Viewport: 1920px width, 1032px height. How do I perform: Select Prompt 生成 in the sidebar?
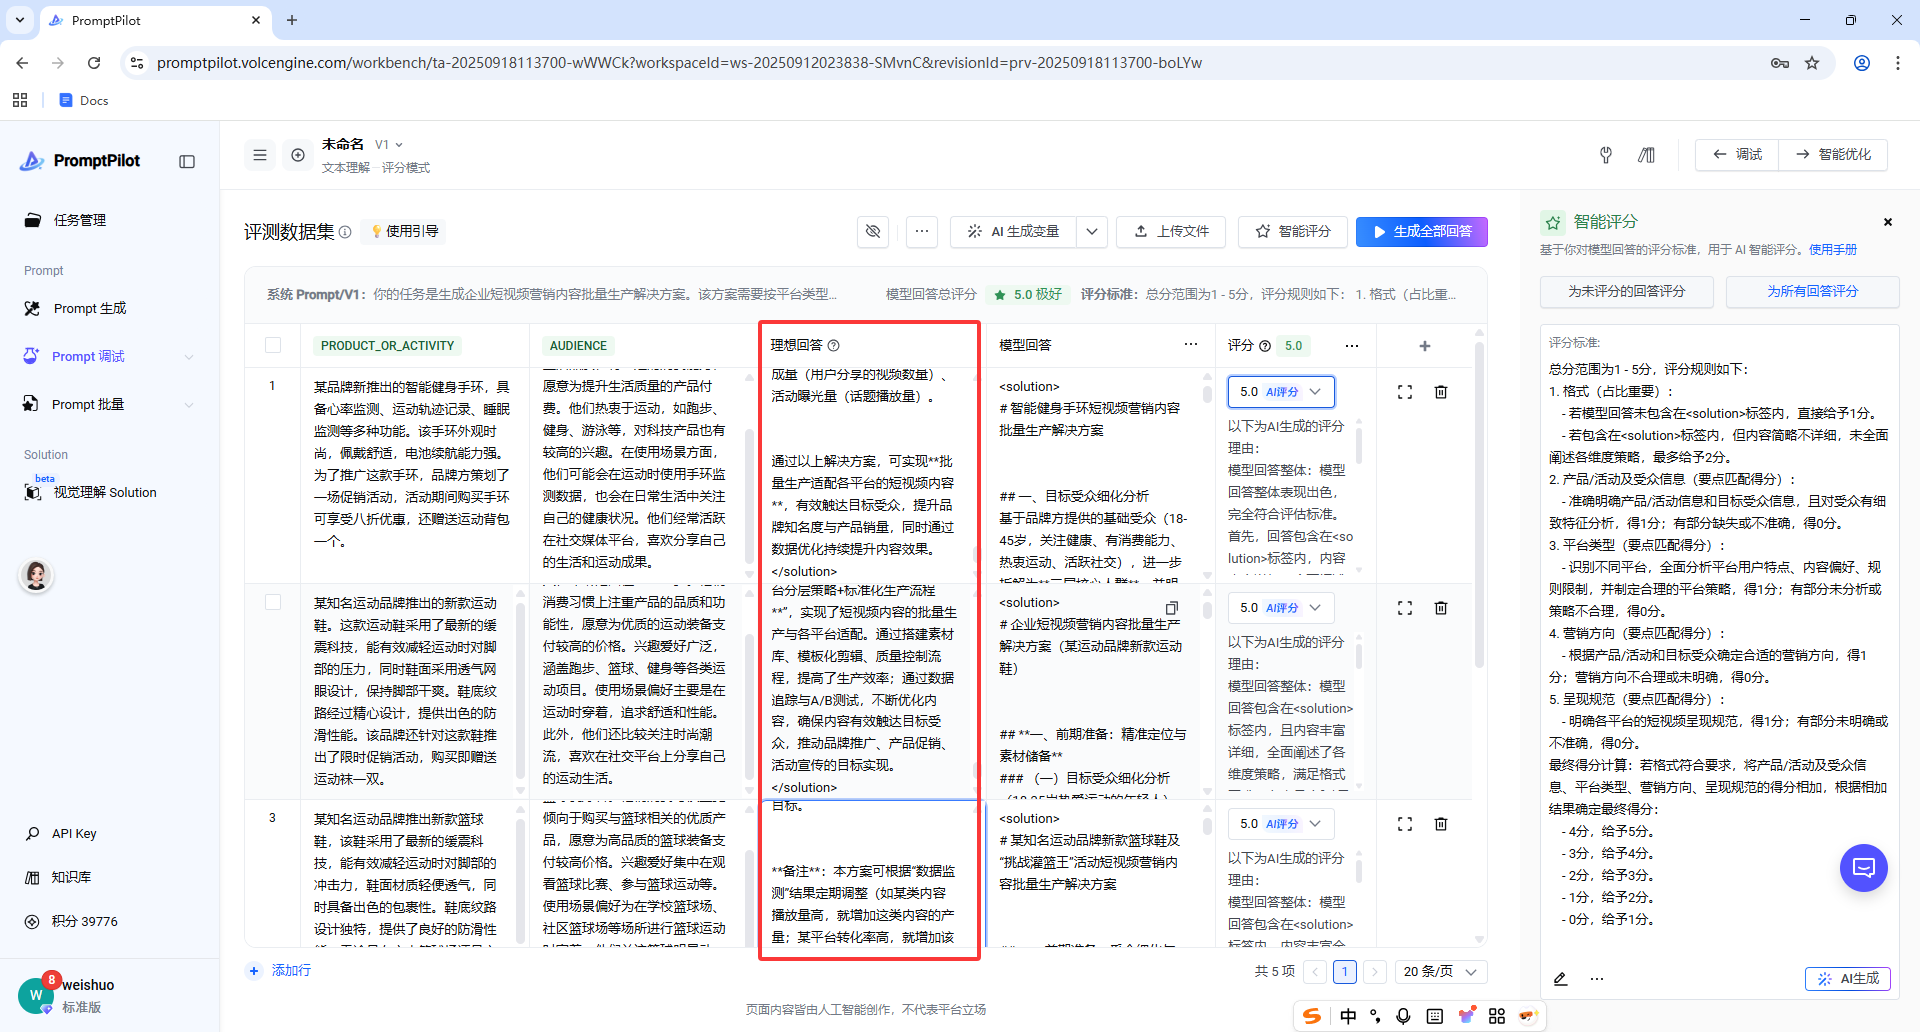[x=90, y=309]
